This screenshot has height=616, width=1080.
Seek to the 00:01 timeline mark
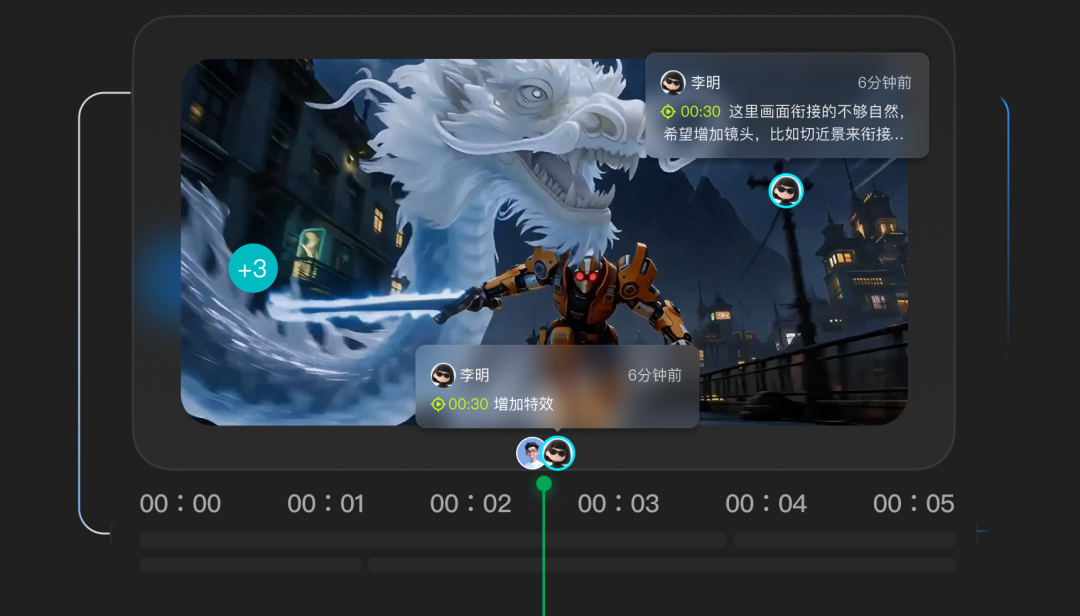[x=326, y=504]
